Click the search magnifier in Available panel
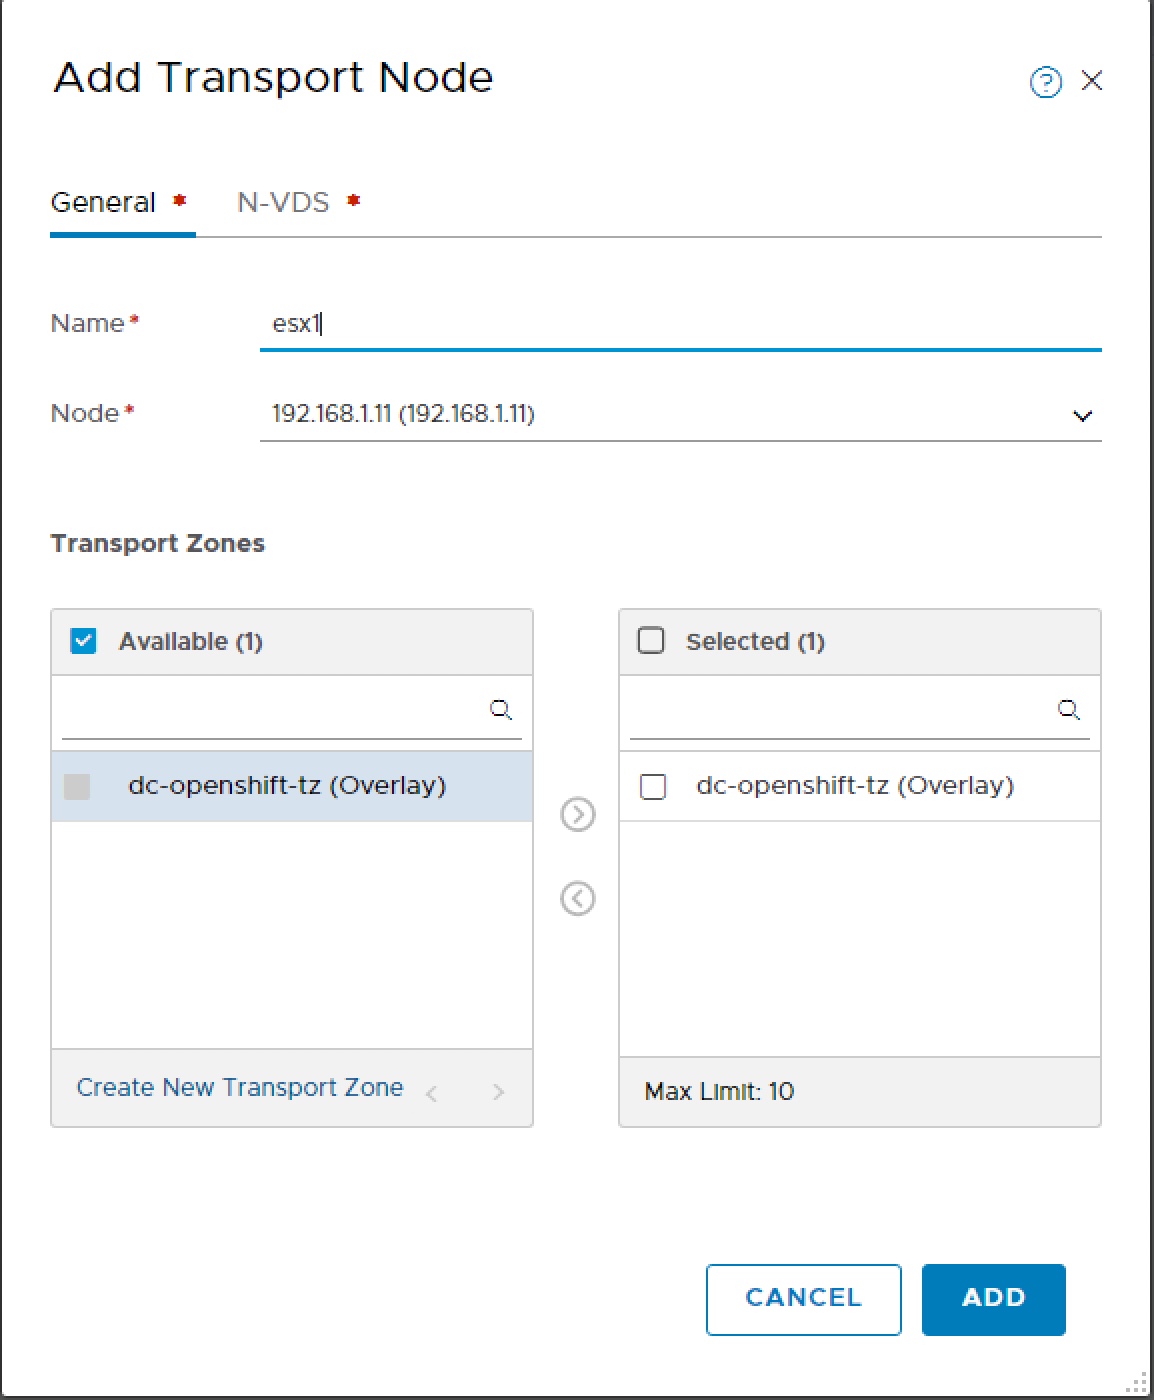 coord(500,710)
